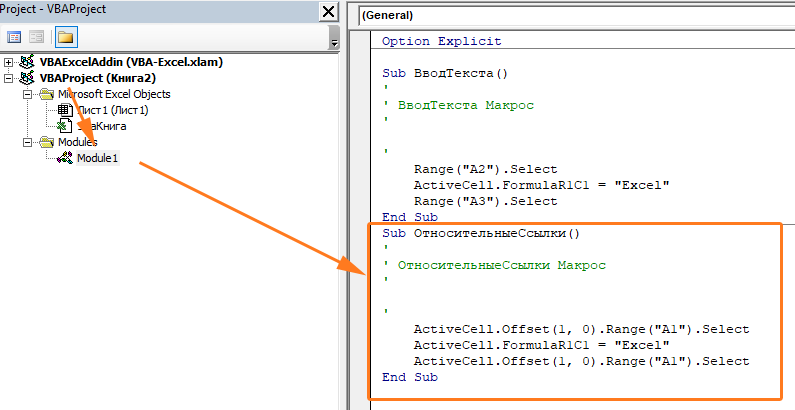
Task: Click the VBAProject (Книга2) project icon
Action: click(27, 79)
